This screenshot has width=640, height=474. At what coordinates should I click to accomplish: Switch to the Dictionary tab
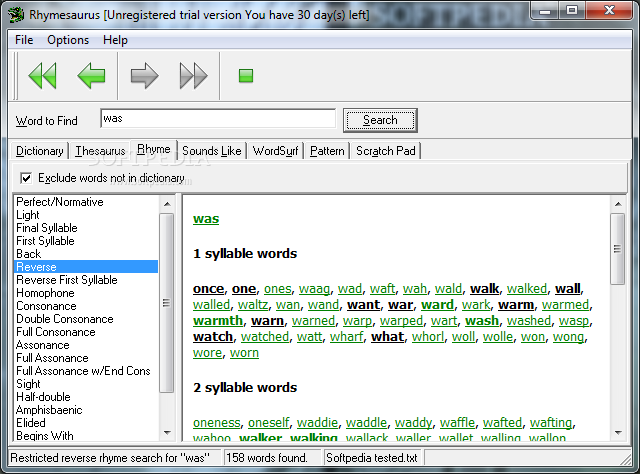coord(40,151)
